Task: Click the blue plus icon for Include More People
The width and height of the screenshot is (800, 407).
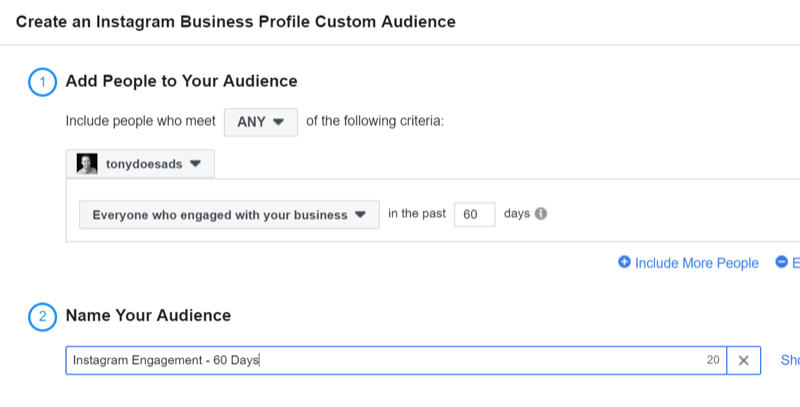Action: click(x=624, y=263)
